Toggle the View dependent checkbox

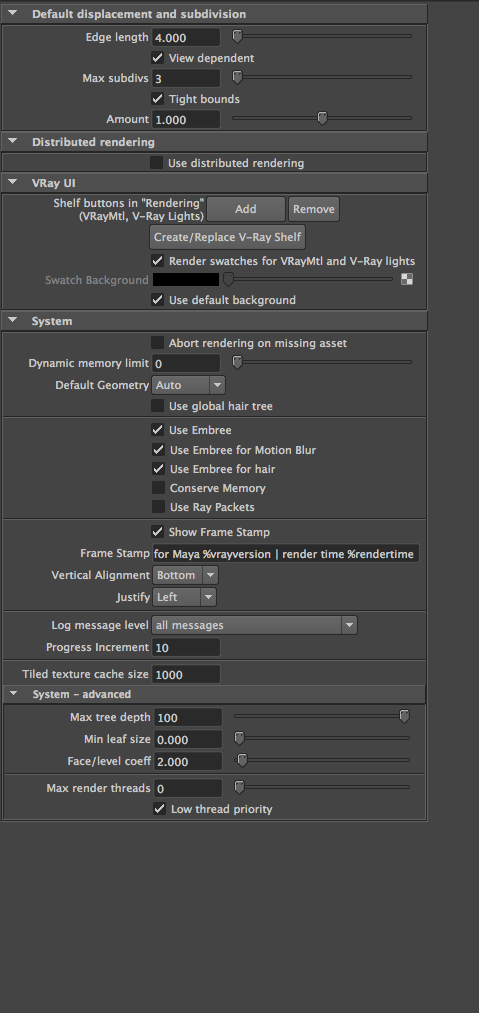click(x=157, y=58)
